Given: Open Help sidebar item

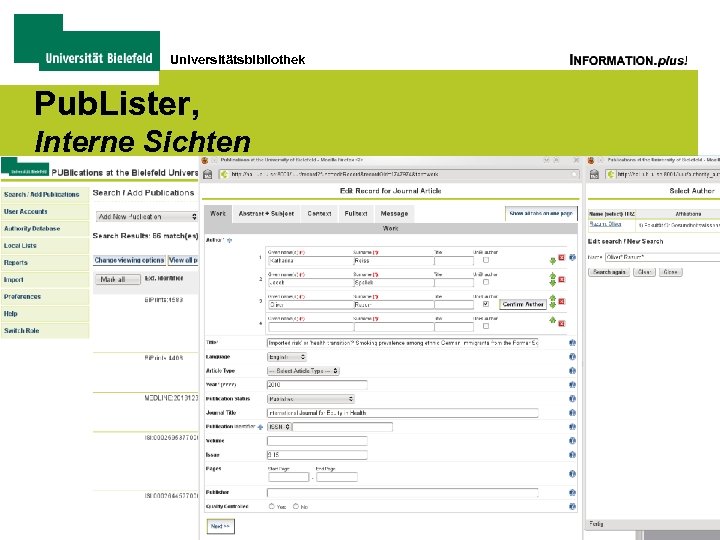Looking at the screenshot, I should [x=45, y=314].
